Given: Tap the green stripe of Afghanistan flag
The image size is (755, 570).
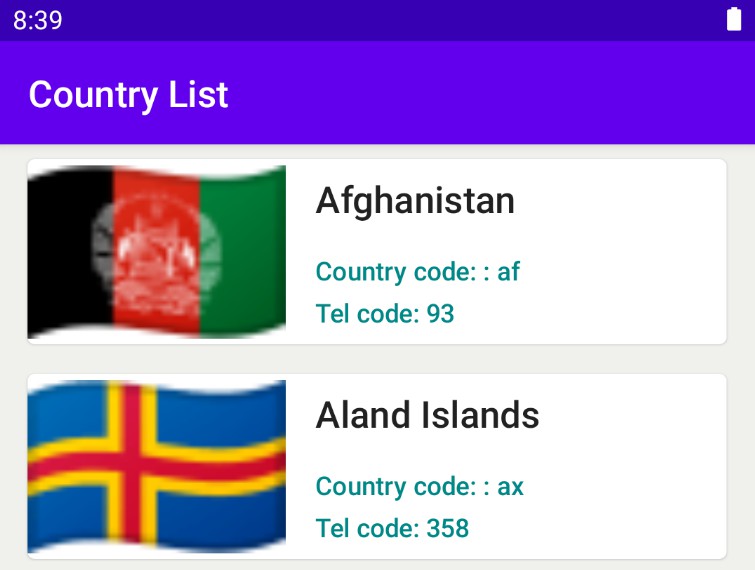Looking at the screenshot, I should 243,249.
